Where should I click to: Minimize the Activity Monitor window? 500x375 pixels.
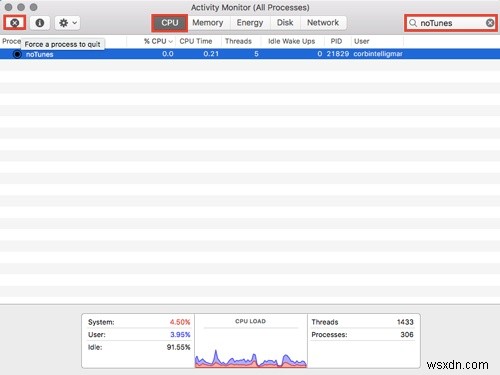(x=21, y=7)
